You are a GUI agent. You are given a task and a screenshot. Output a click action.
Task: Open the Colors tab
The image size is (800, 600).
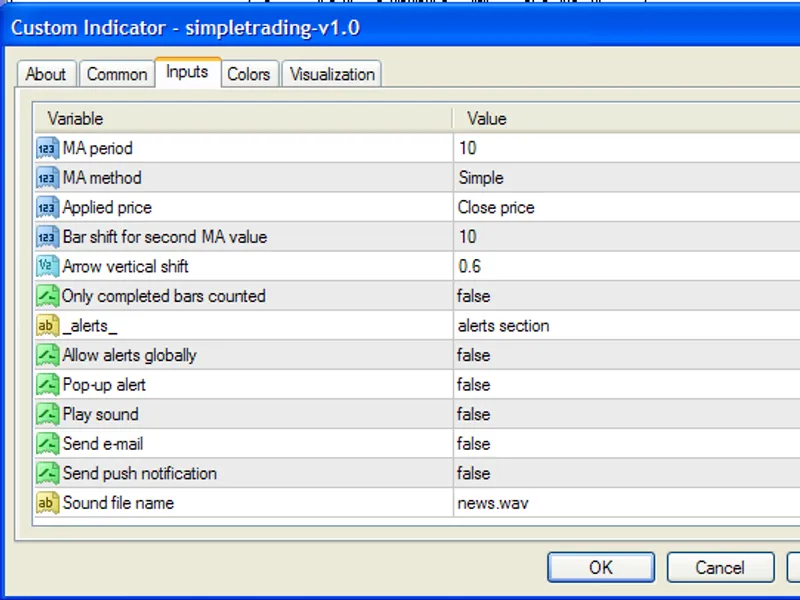coord(248,74)
